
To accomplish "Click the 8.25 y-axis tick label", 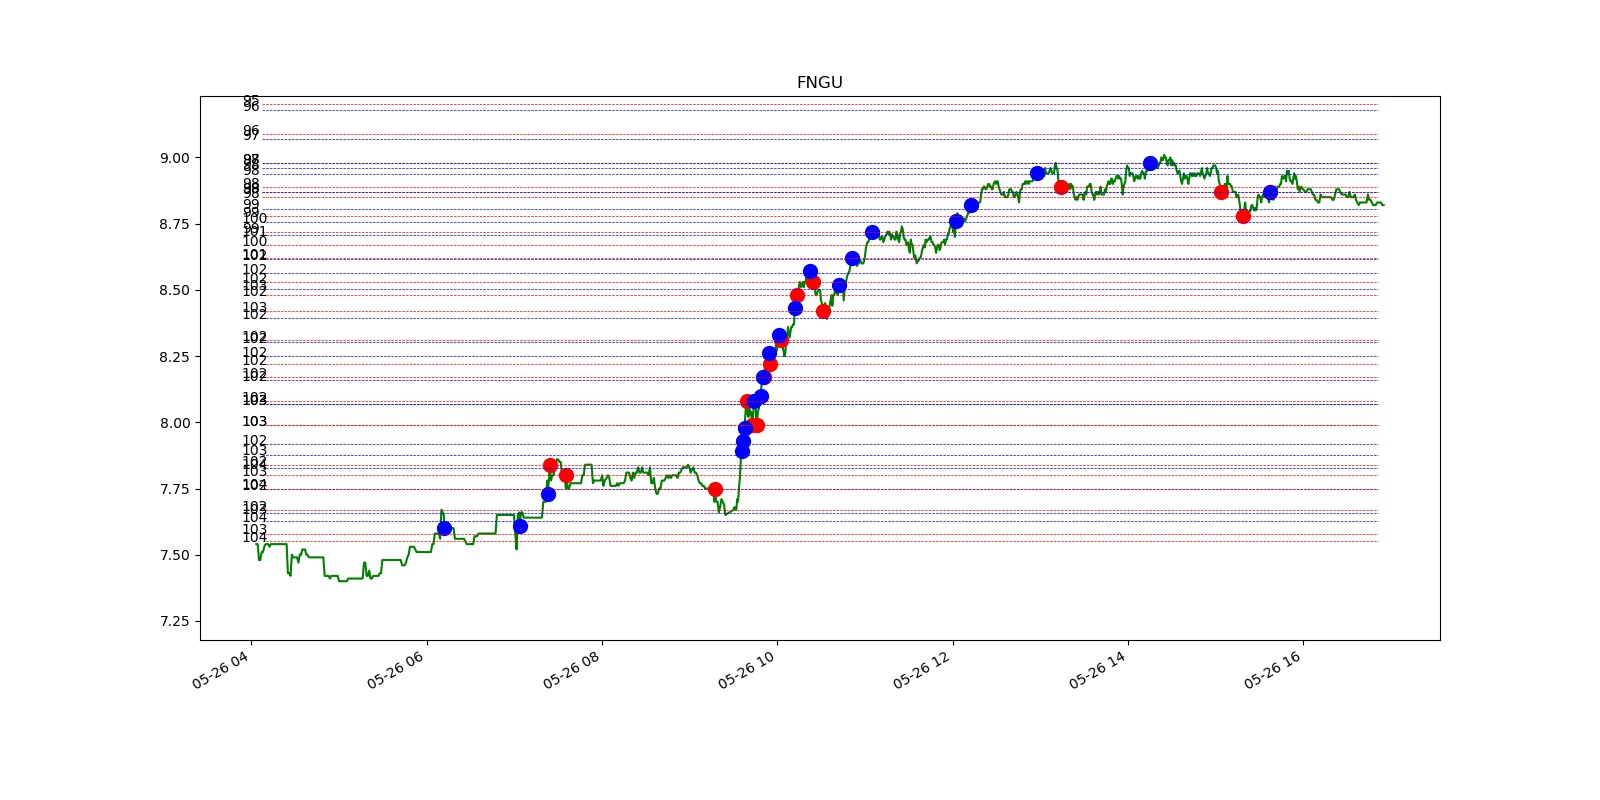I will (x=174, y=357).
